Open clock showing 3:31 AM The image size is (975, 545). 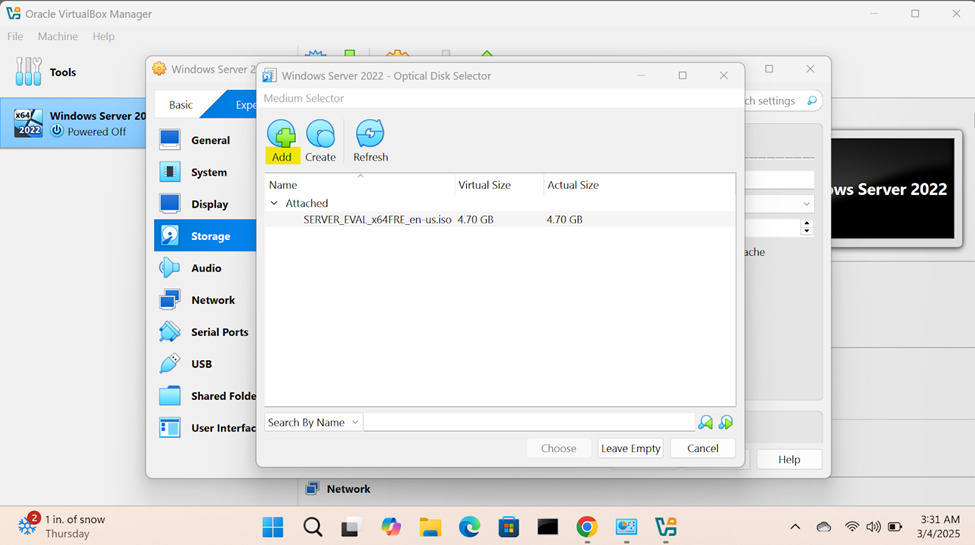(x=939, y=526)
